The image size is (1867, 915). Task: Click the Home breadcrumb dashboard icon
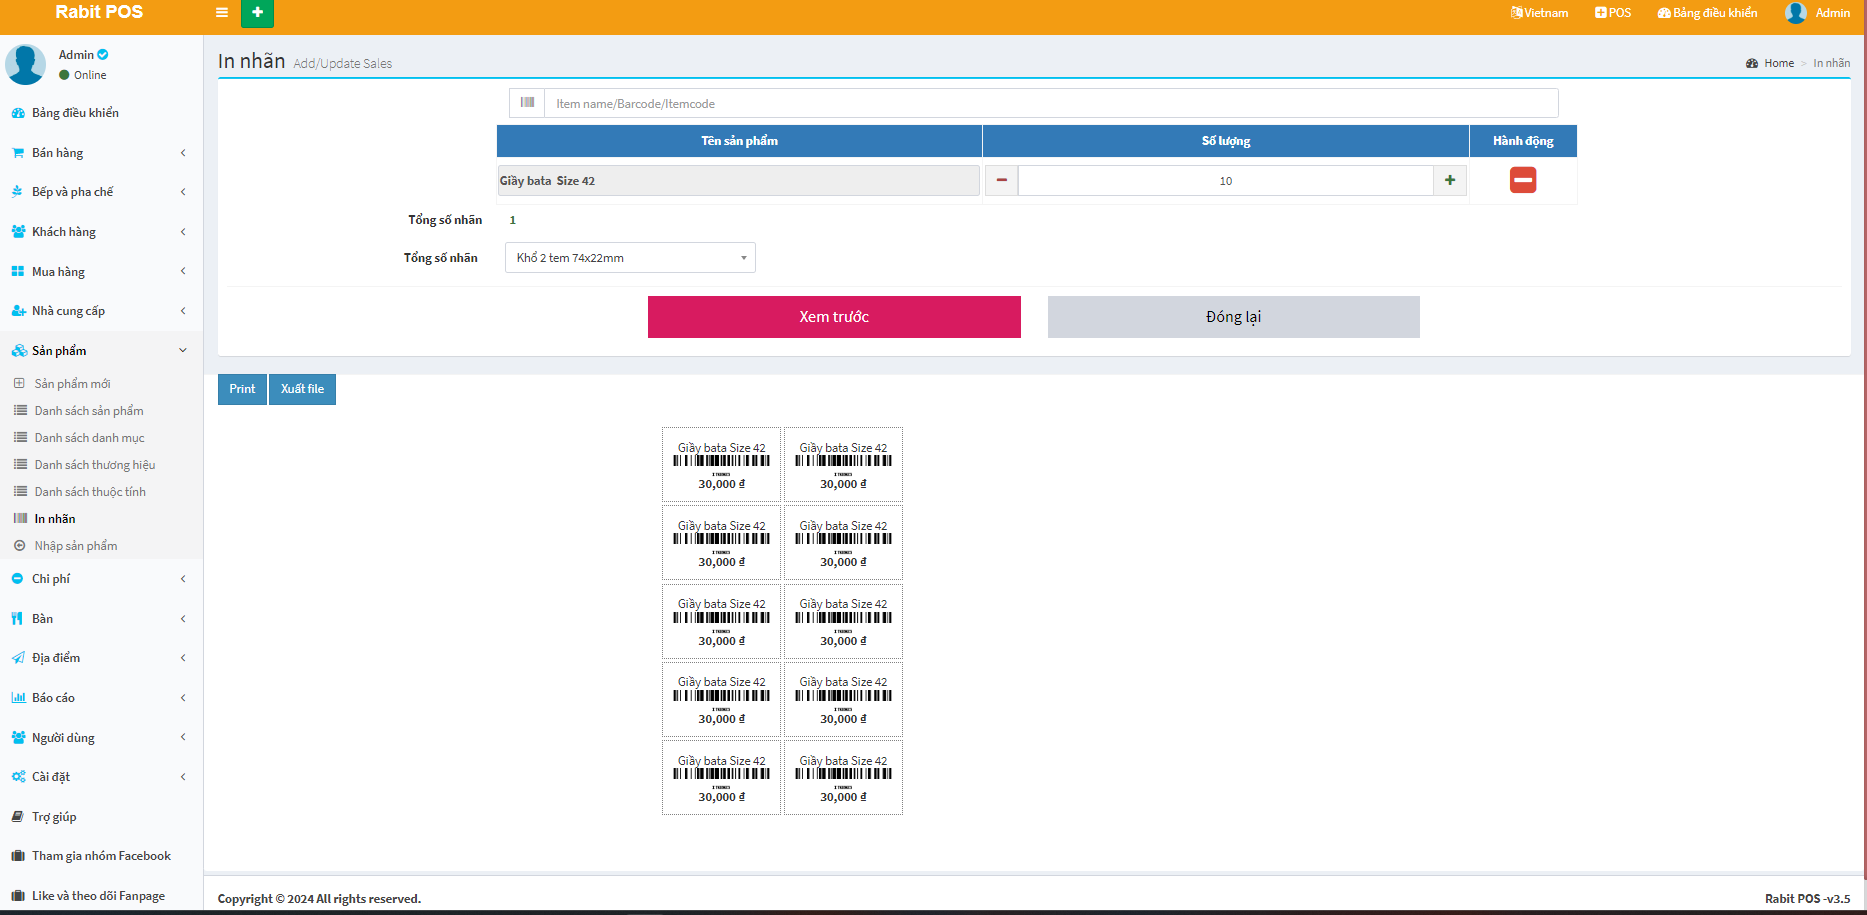1752,63
